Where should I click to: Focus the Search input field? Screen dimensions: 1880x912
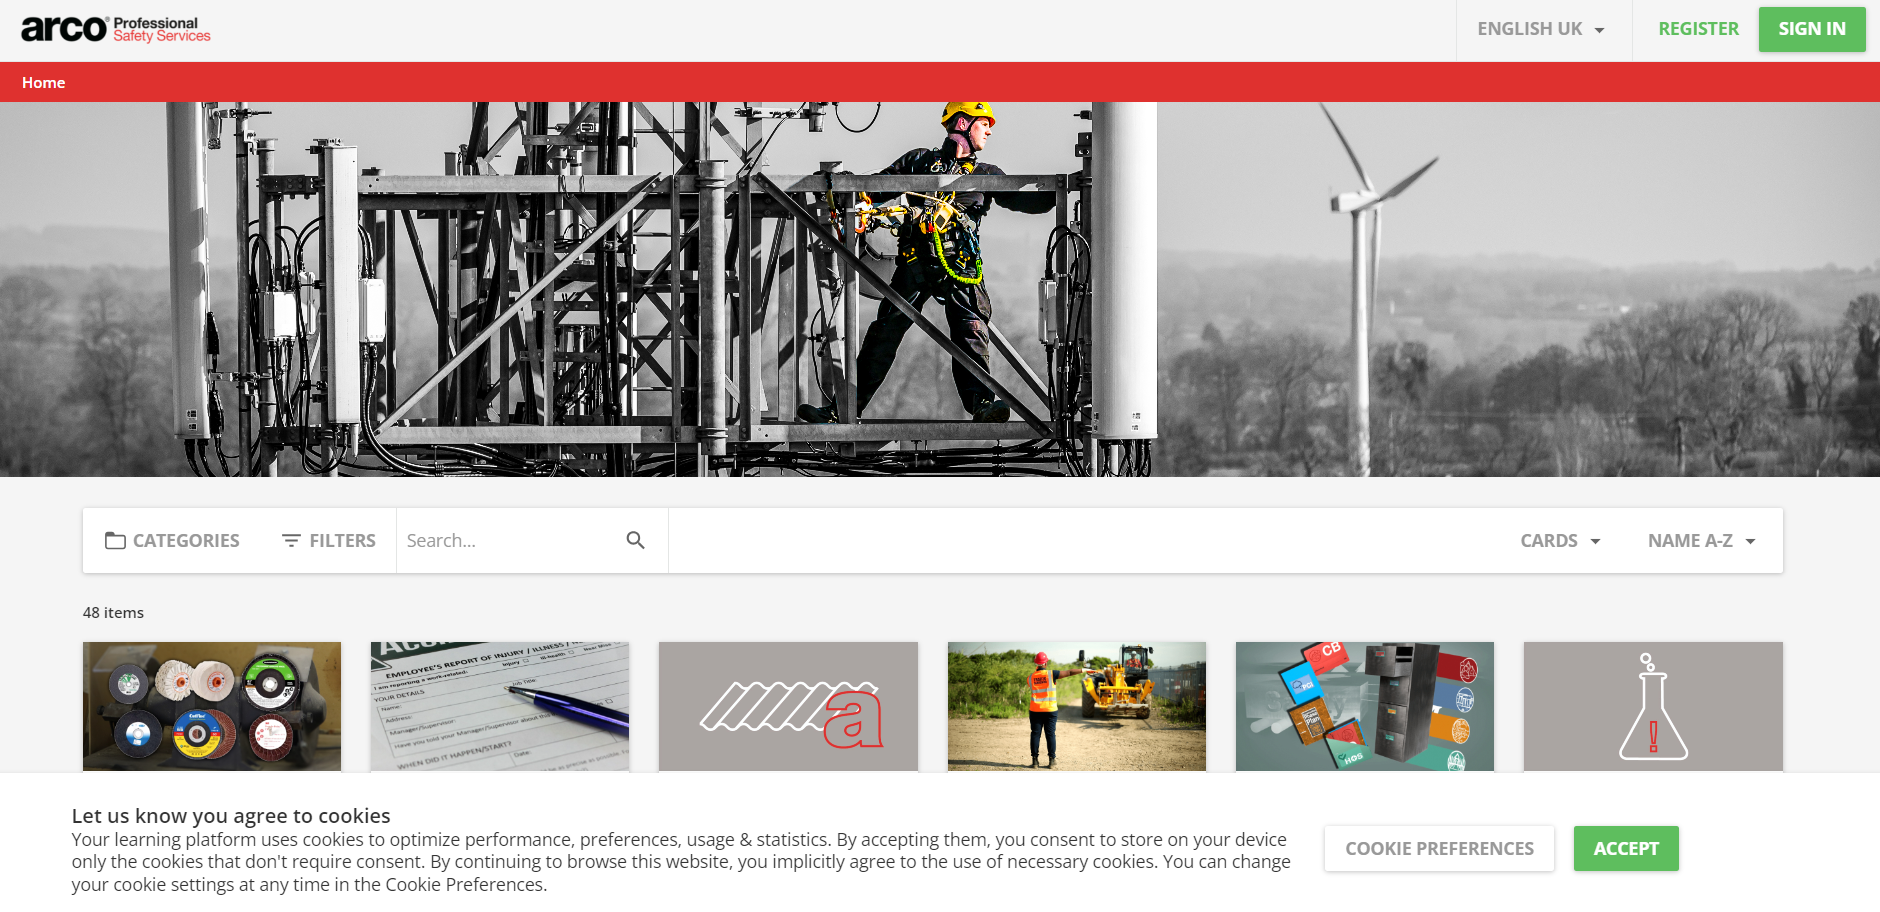coord(510,541)
